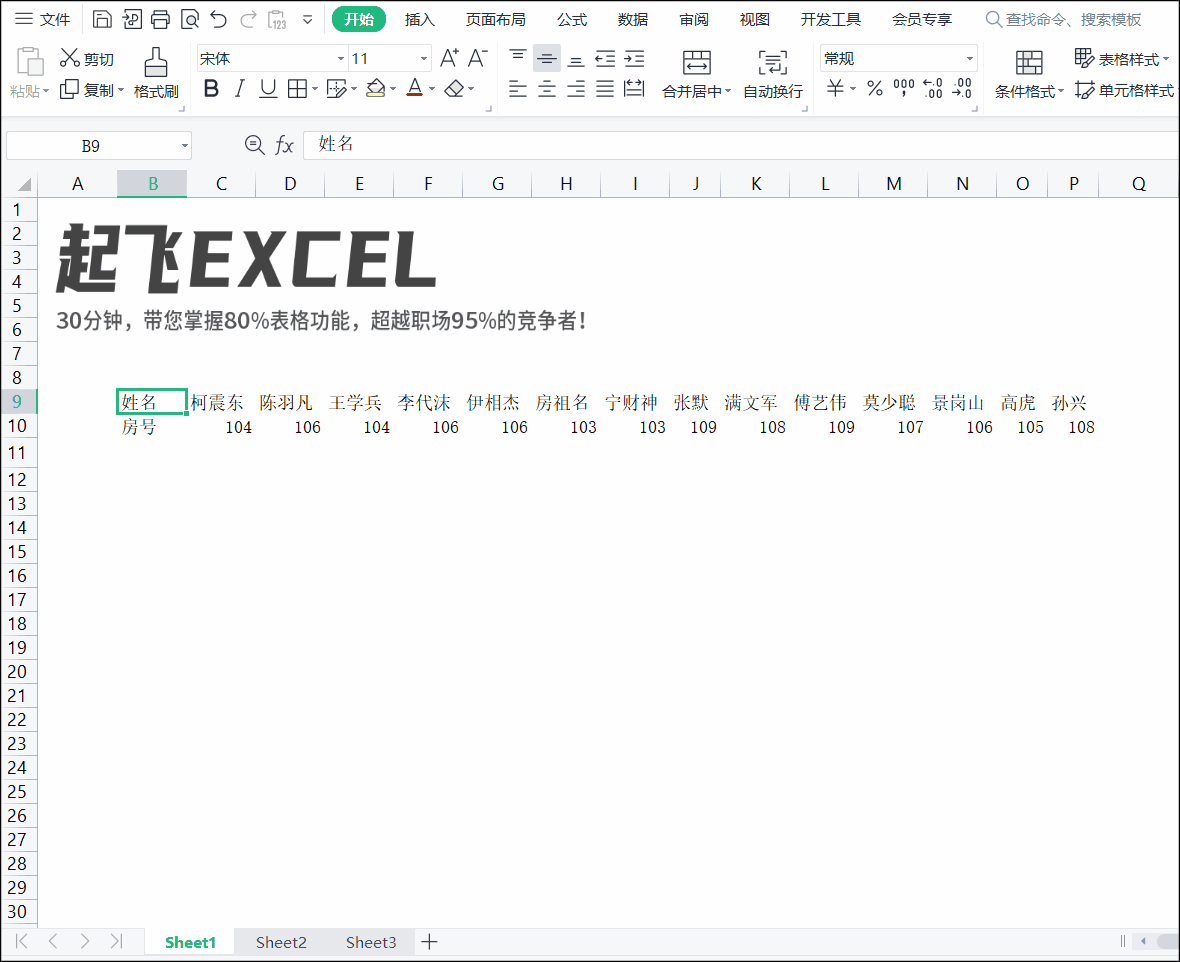Center text horizontally icon
The width and height of the screenshot is (1180, 962).
click(547, 89)
